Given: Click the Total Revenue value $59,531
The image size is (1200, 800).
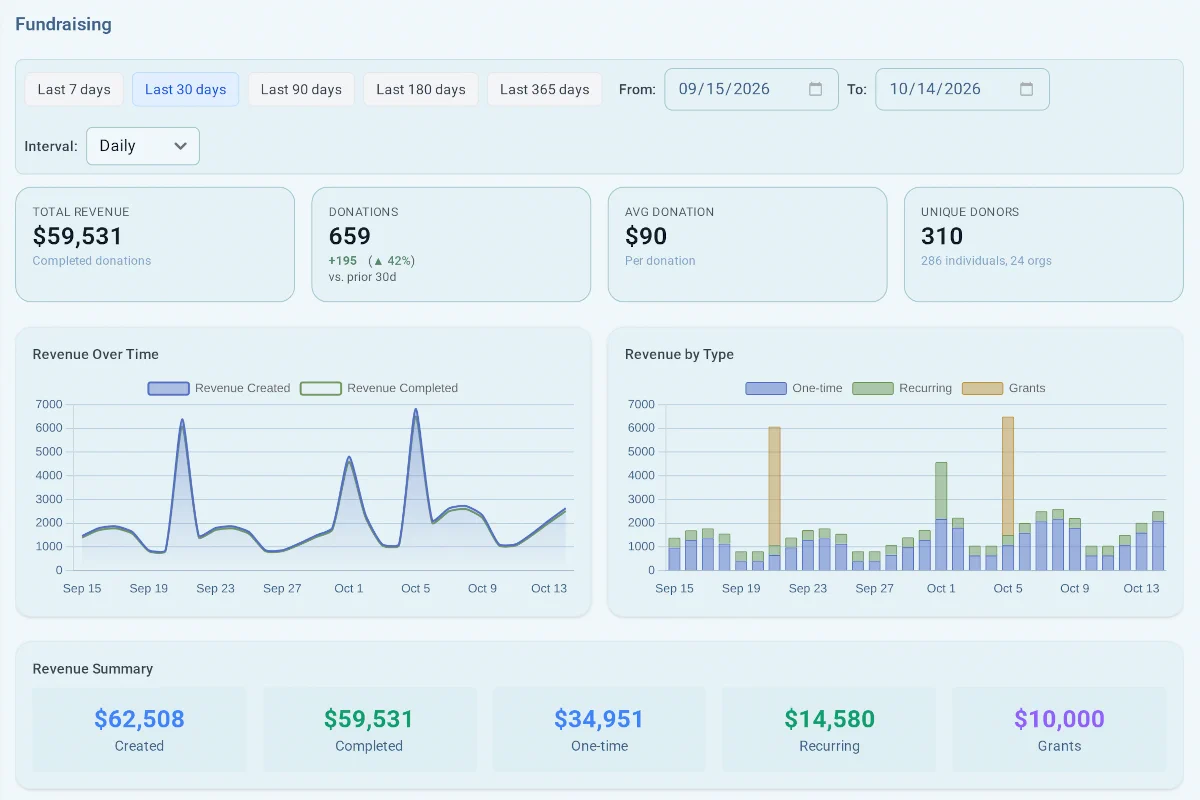Looking at the screenshot, I should click(78, 236).
